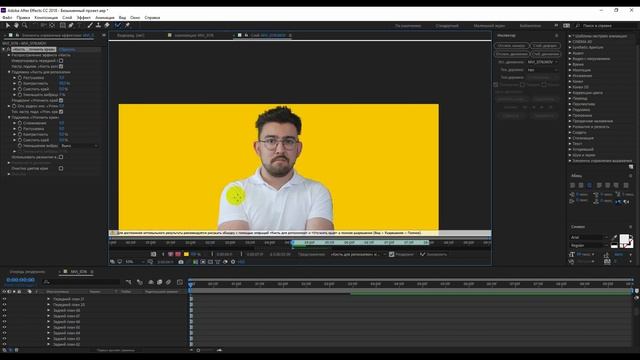Select the Библиотеки workspace
Viewport: 640px width, 360px height.
click(x=530, y=26)
